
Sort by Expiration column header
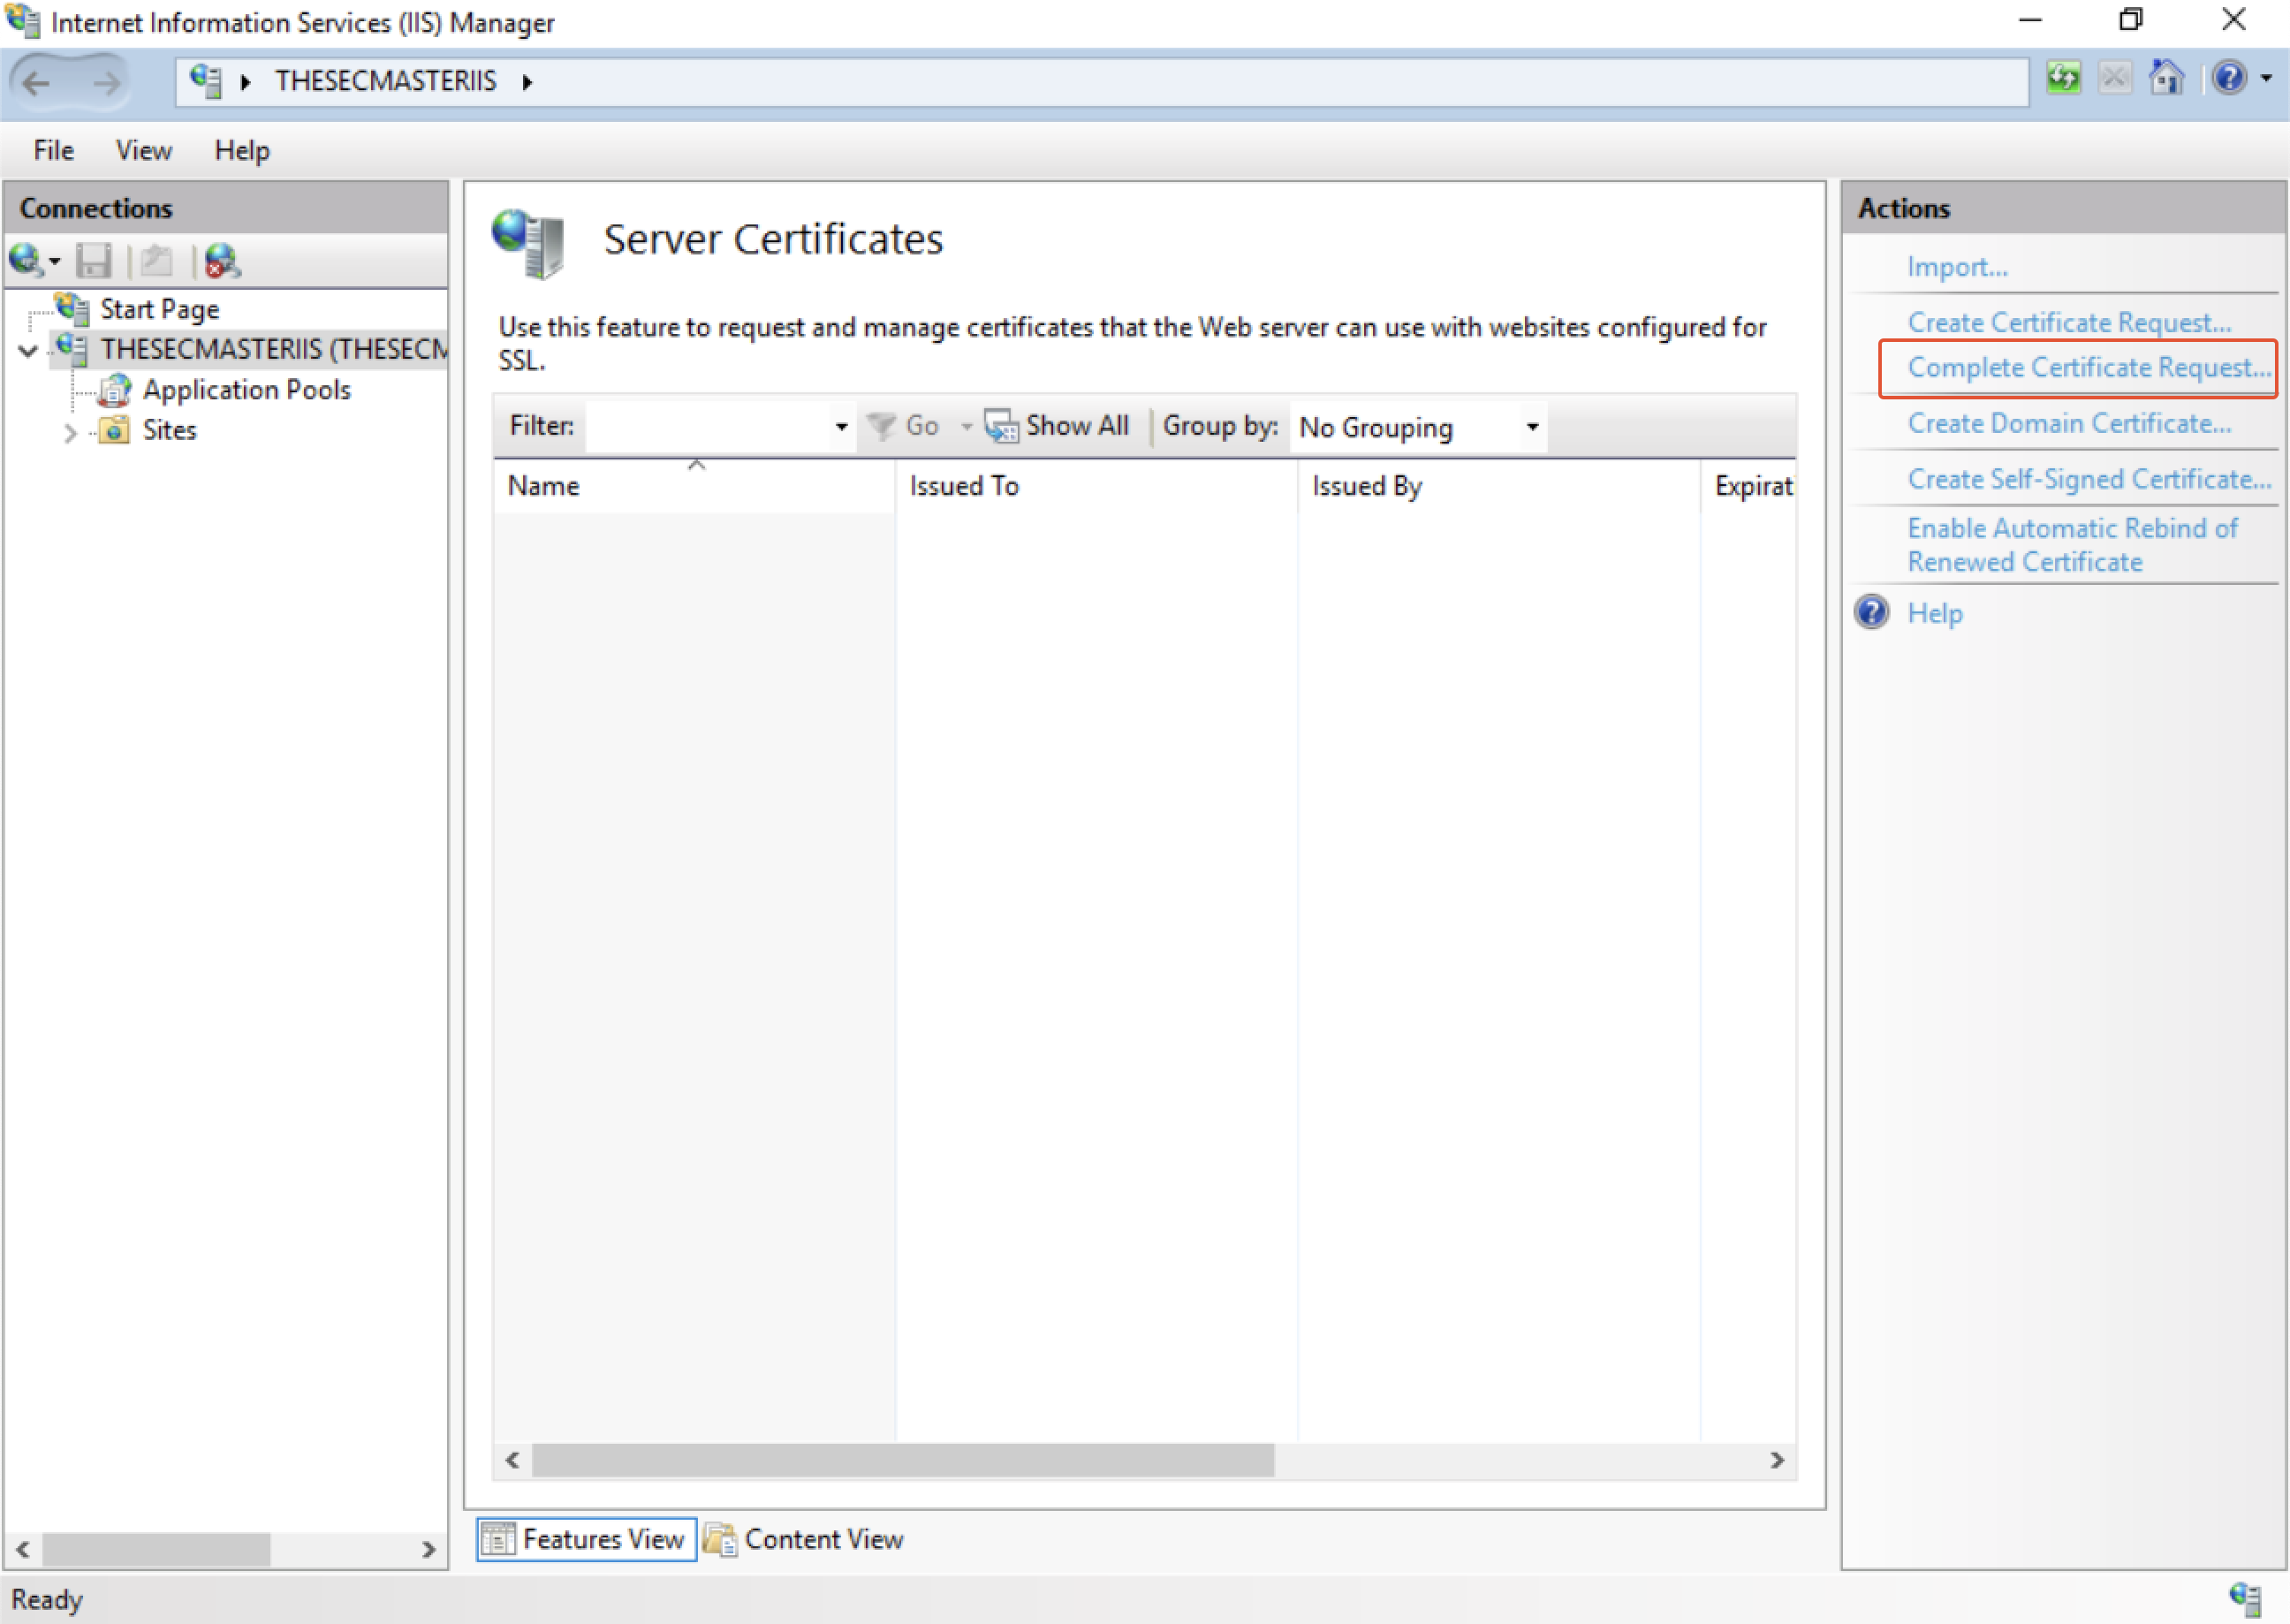[1749, 486]
